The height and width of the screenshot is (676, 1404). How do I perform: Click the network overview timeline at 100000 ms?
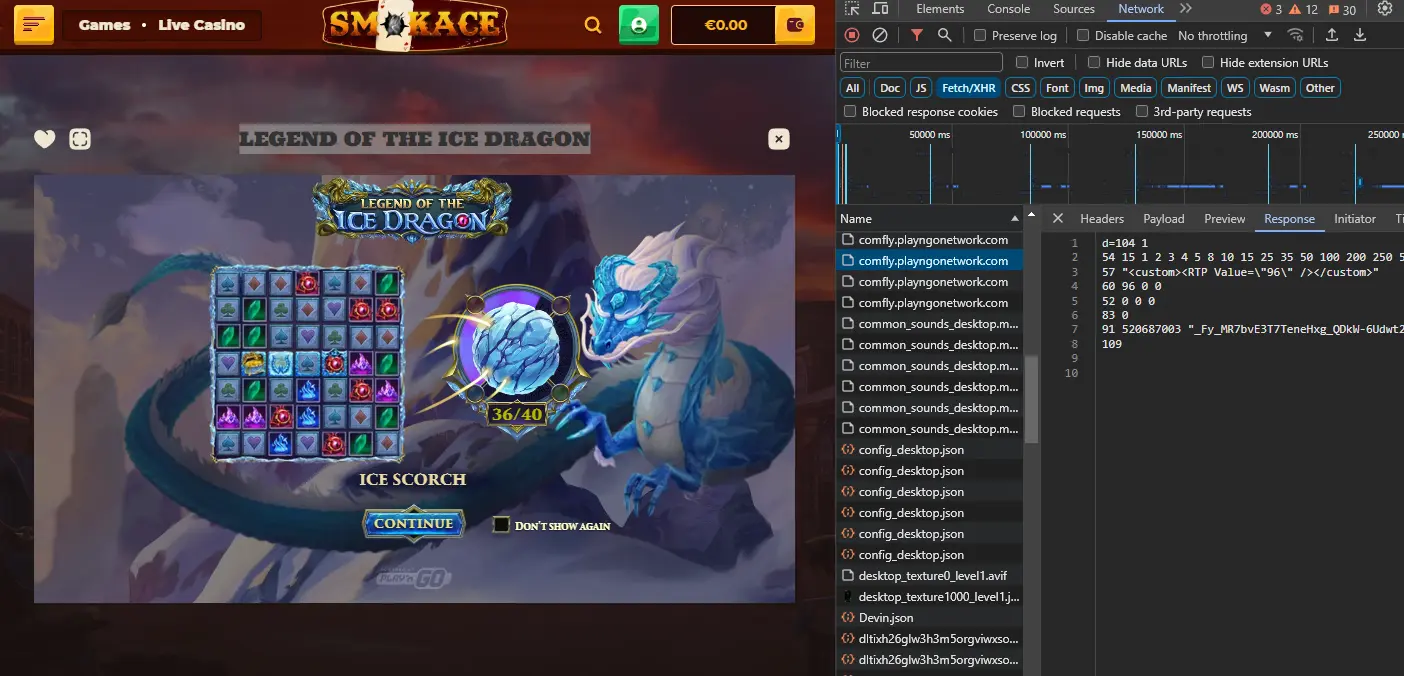point(1042,134)
